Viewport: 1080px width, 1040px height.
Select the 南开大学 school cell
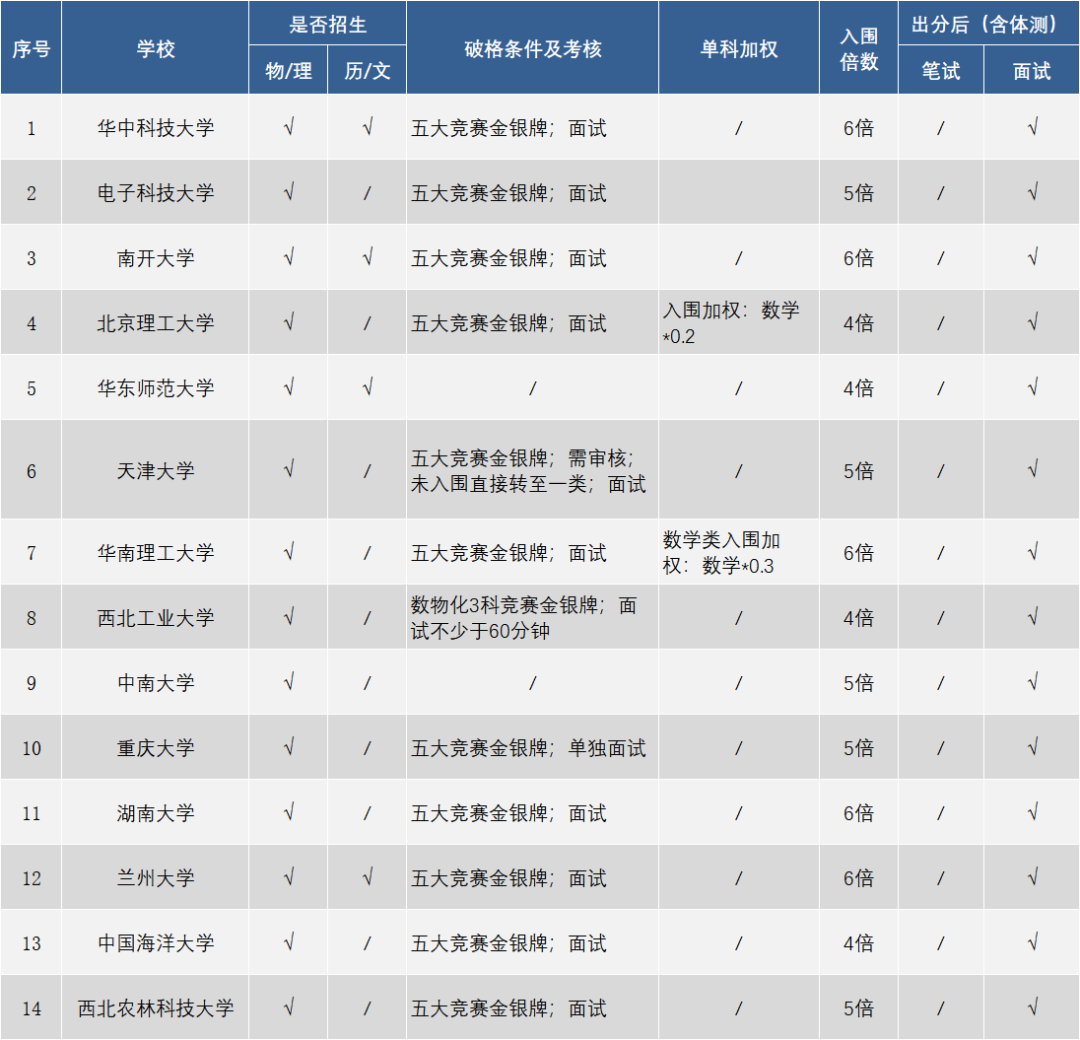pos(155,258)
